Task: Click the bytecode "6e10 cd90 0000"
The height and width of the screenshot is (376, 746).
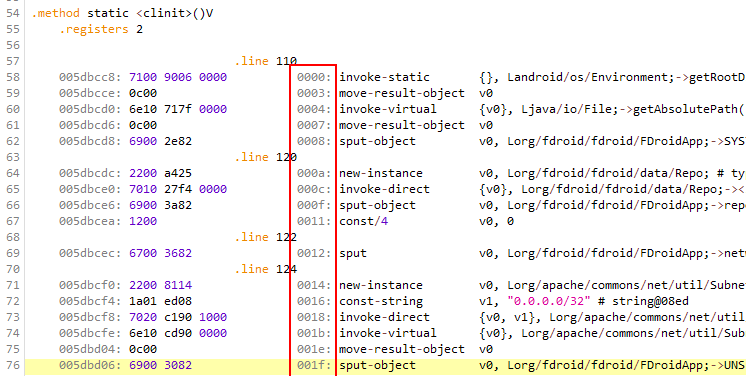Action: coord(178,333)
